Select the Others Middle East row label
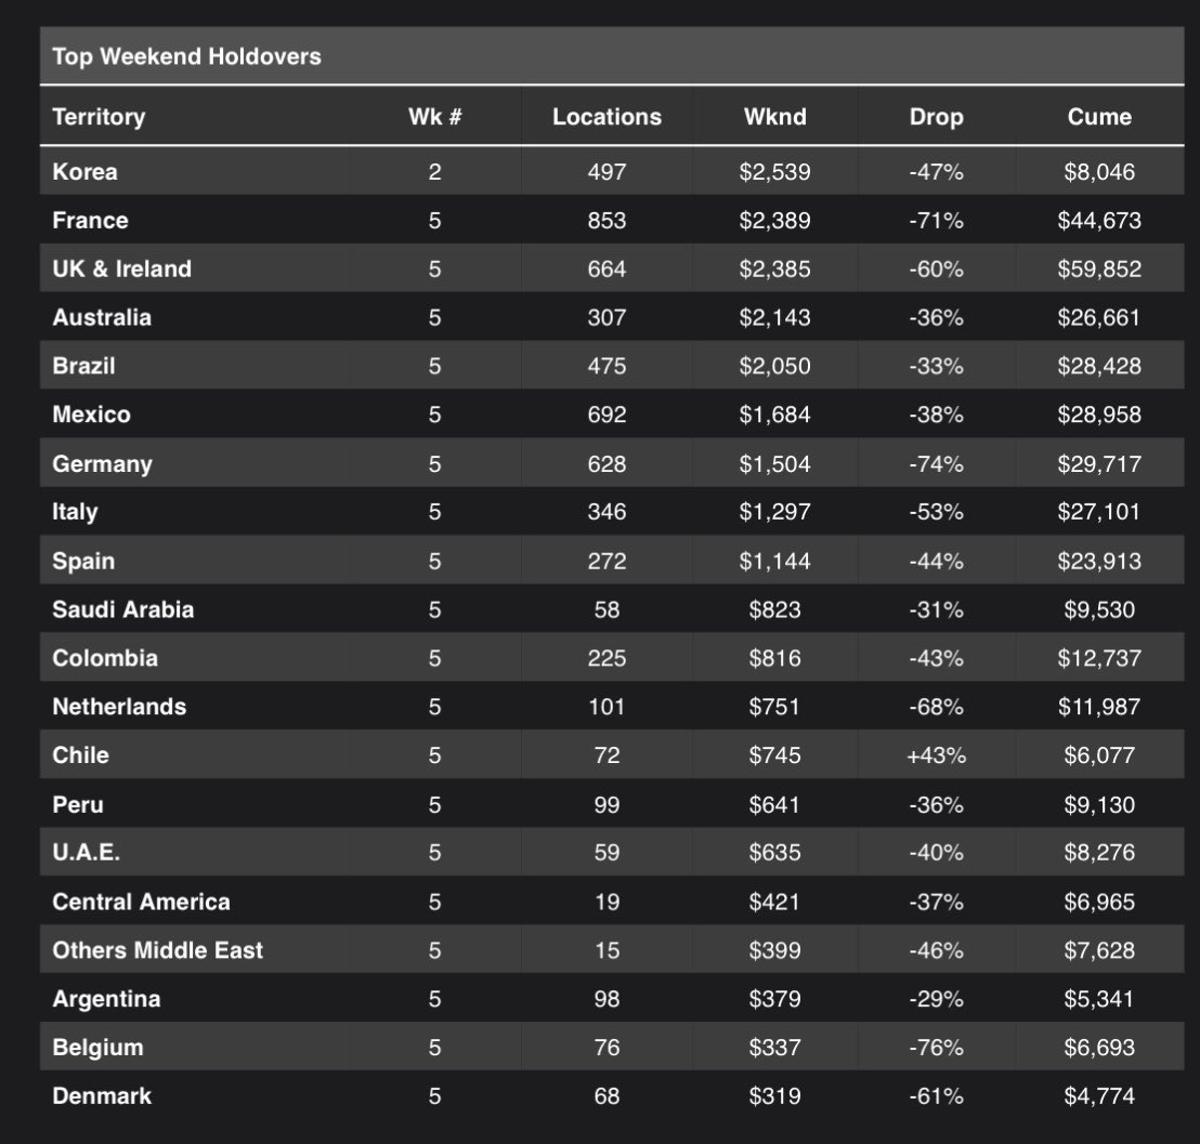The image size is (1200, 1144). click(x=158, y=950)
